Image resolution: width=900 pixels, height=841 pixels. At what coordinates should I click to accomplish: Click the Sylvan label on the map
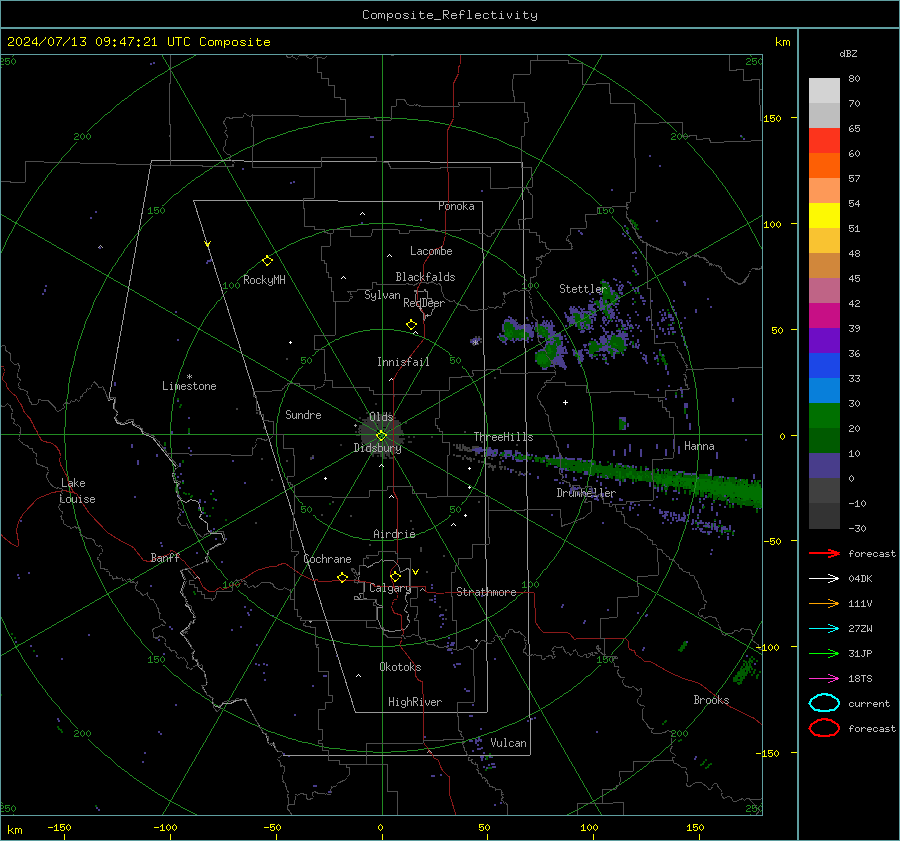(382, 295)
